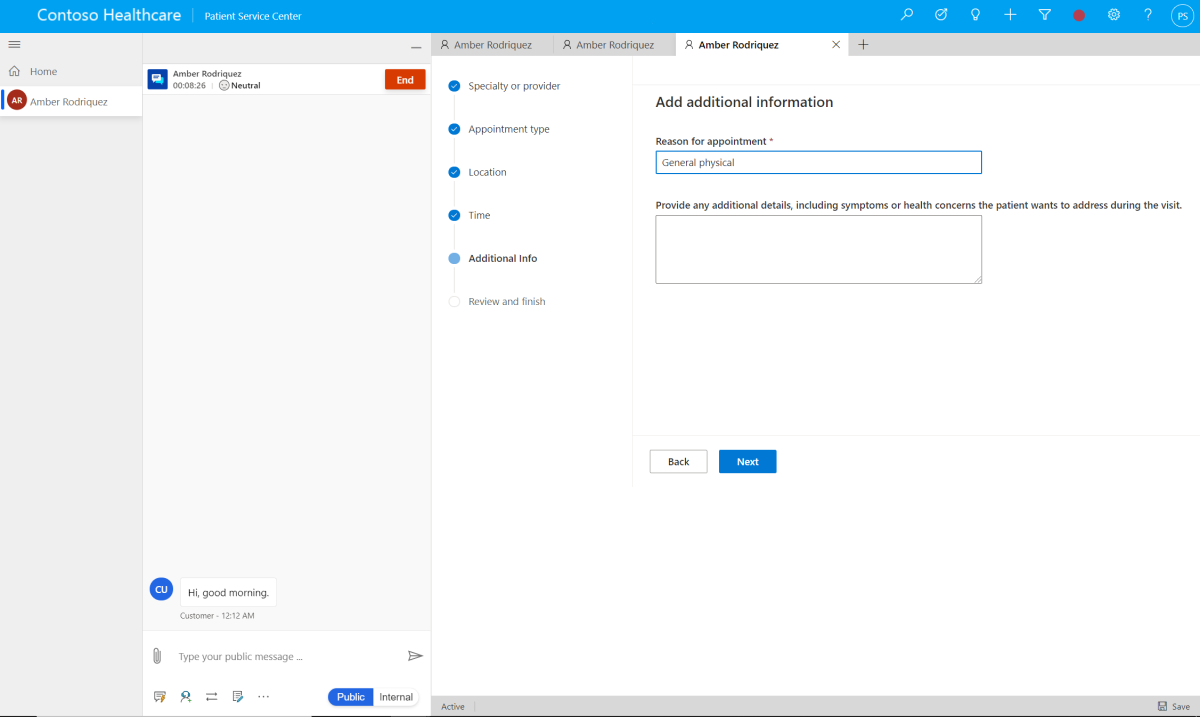Select Additional Info step

pyautogui.click(x=503, y=258)
